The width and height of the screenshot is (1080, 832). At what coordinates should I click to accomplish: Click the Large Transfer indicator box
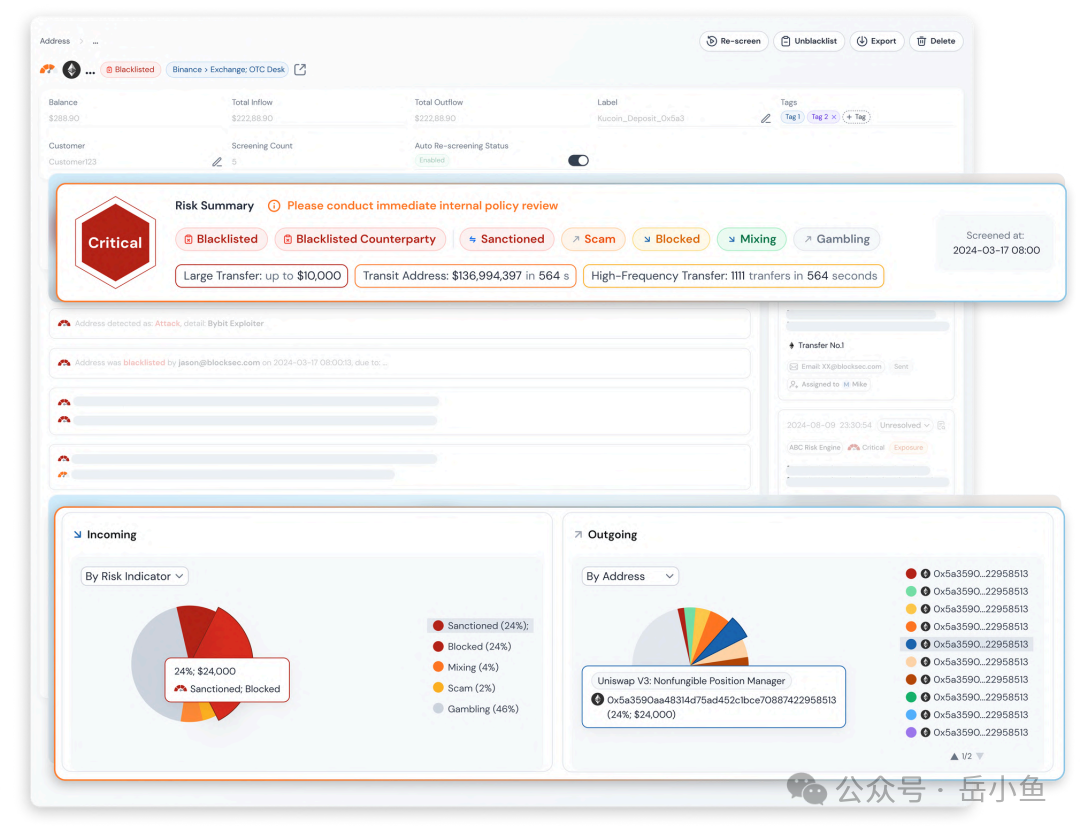[x=262, y=275]
